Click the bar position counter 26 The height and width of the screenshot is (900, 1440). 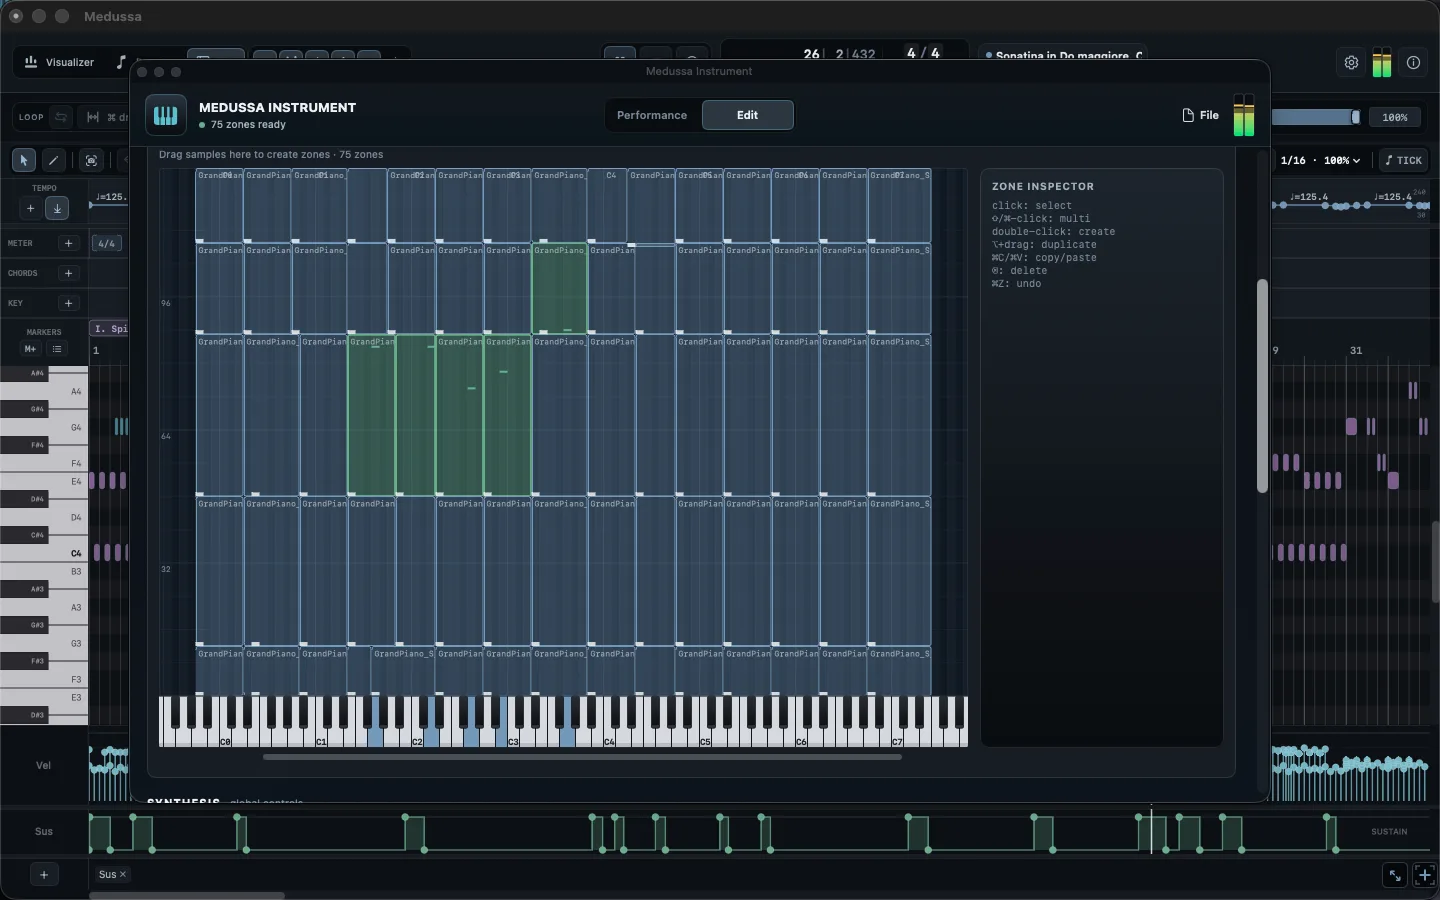click(x=811, y=54)
